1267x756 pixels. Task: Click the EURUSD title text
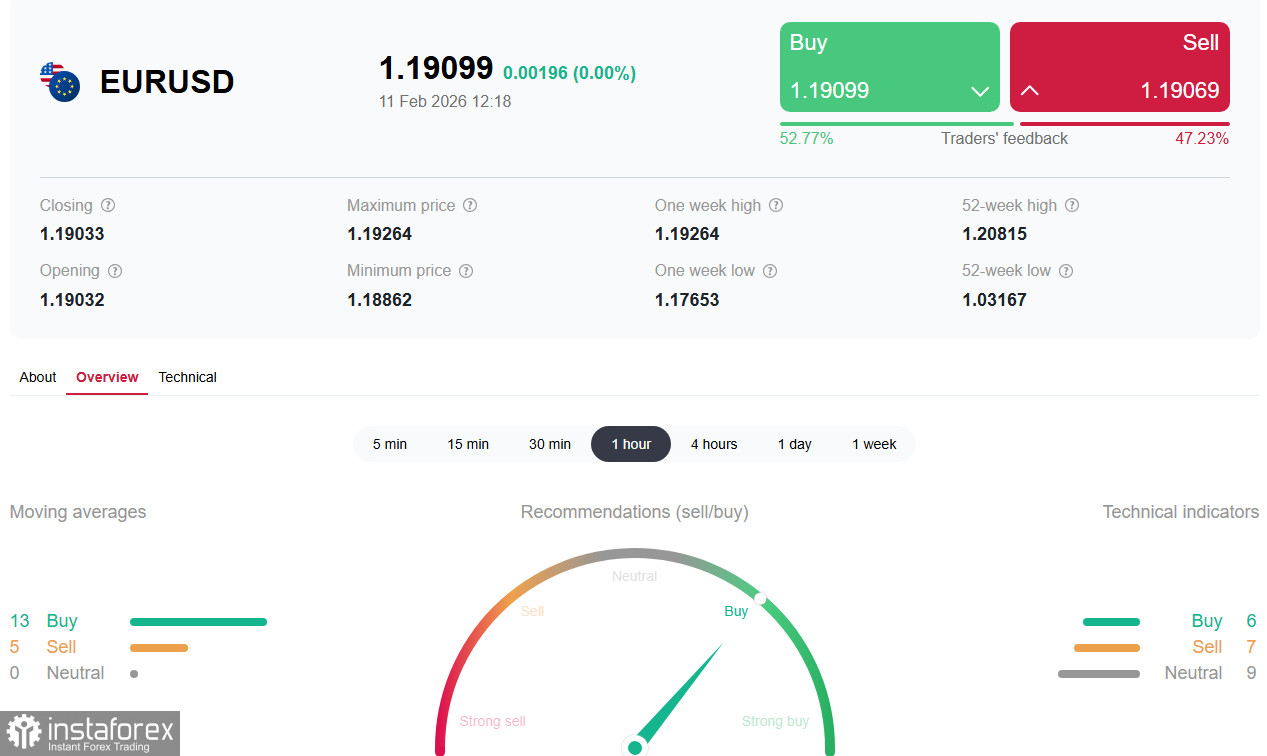[x=167, y=82]
